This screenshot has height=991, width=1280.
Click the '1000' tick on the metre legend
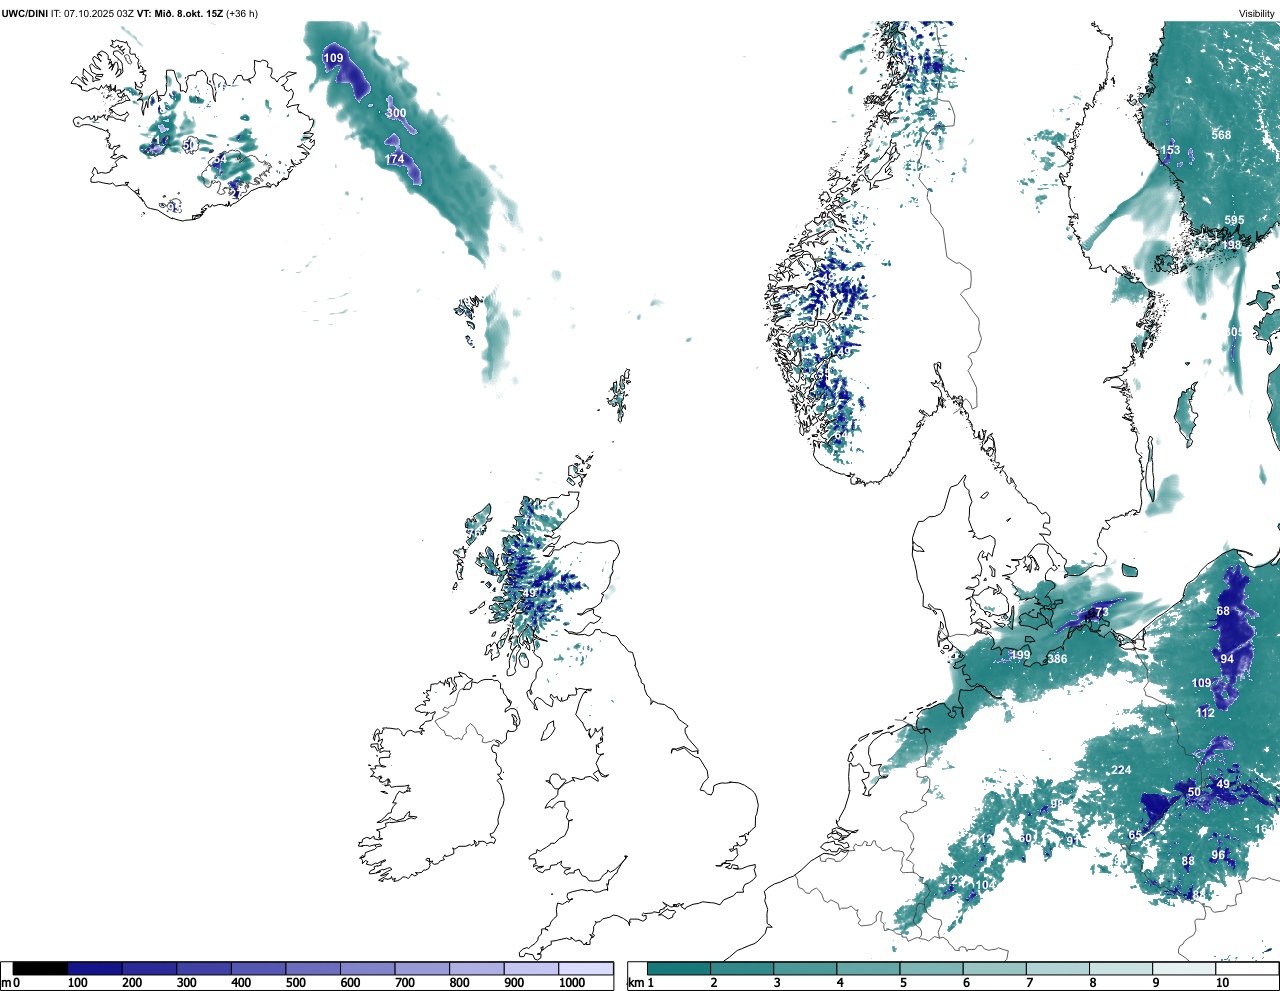tap(572, 983)
